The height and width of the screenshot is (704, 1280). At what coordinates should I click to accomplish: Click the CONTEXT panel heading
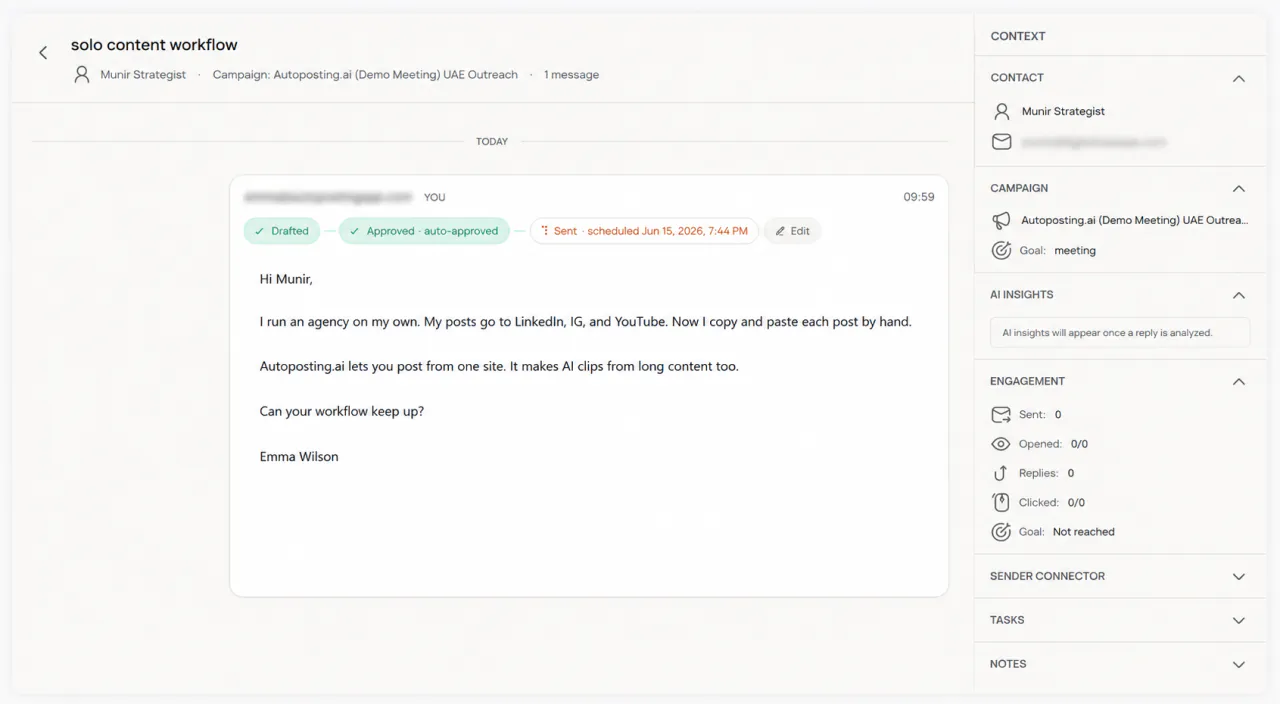point(1018,36)
